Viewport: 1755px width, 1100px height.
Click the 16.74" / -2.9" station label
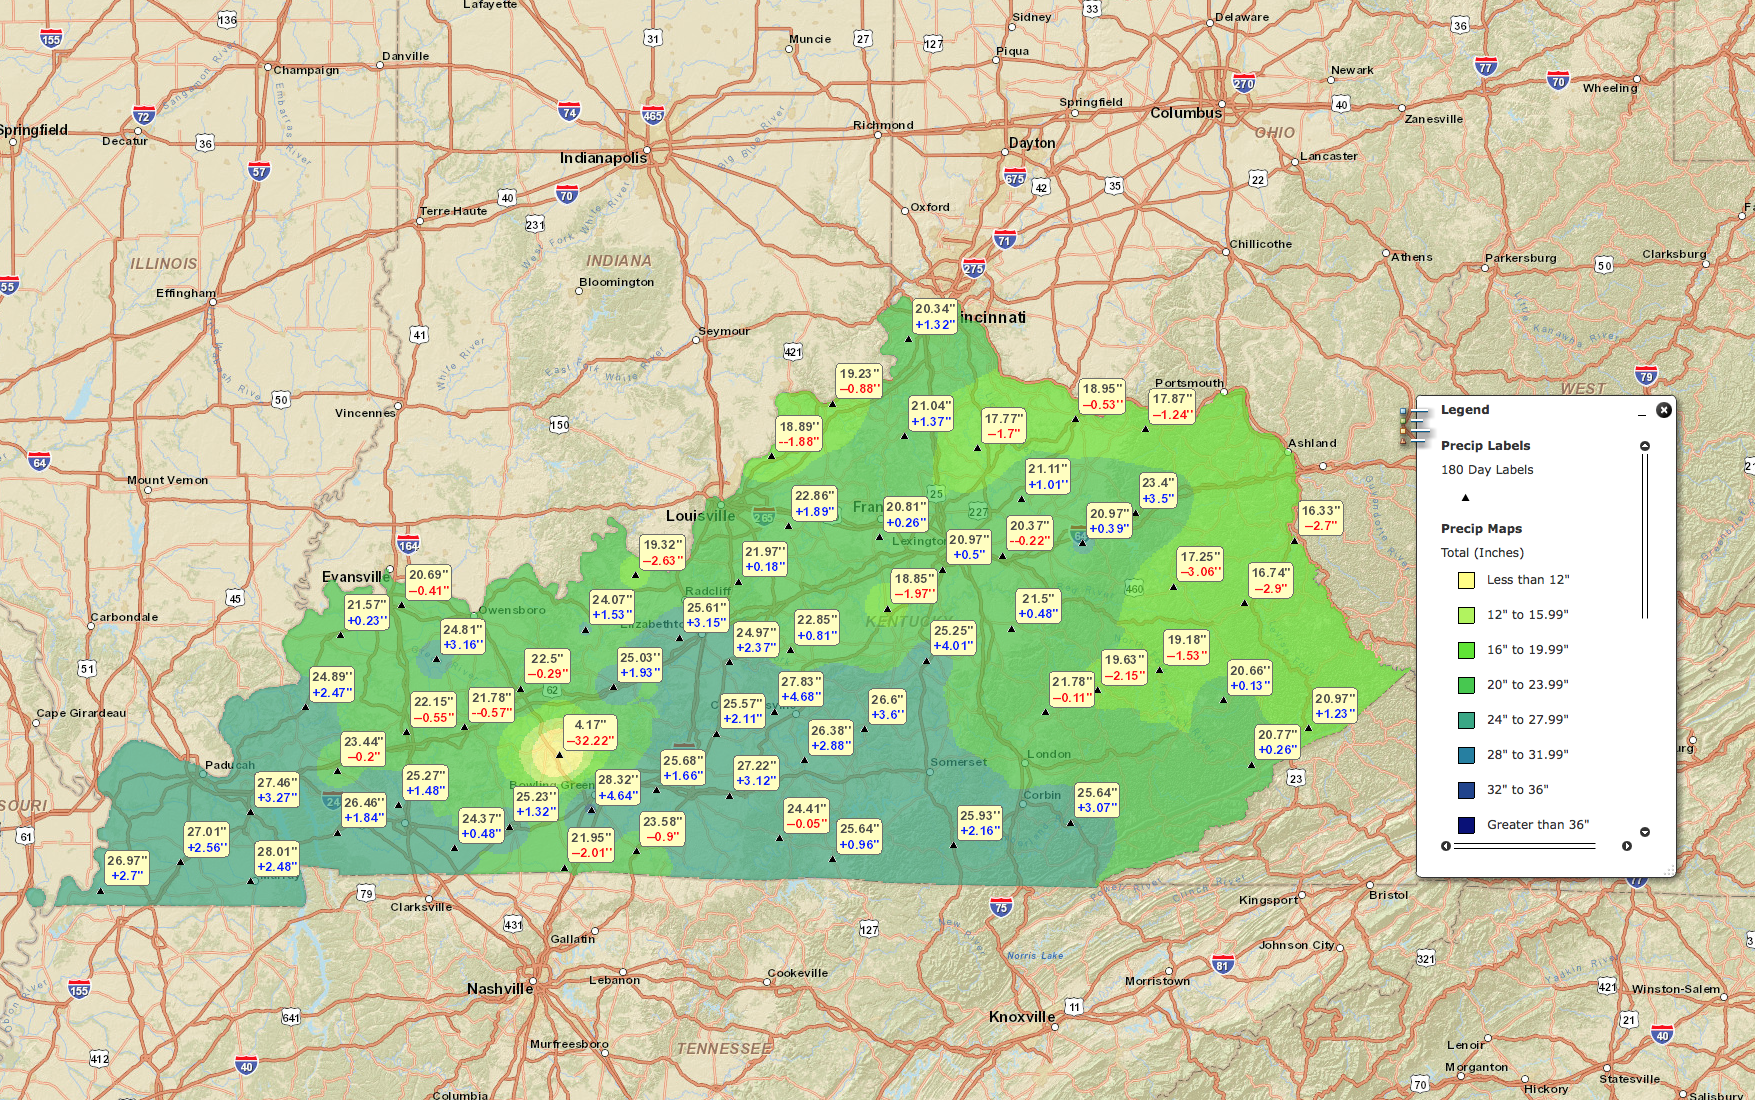pos(1271,581)
